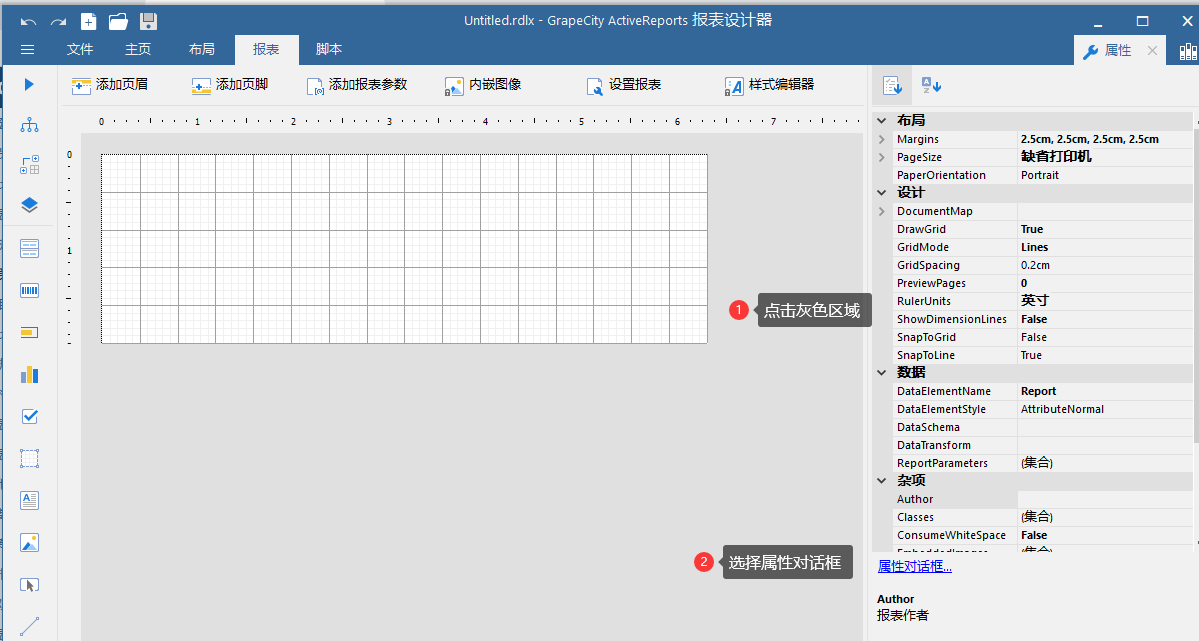
Task: Click the preview play arrow
Action: [29, 84]
